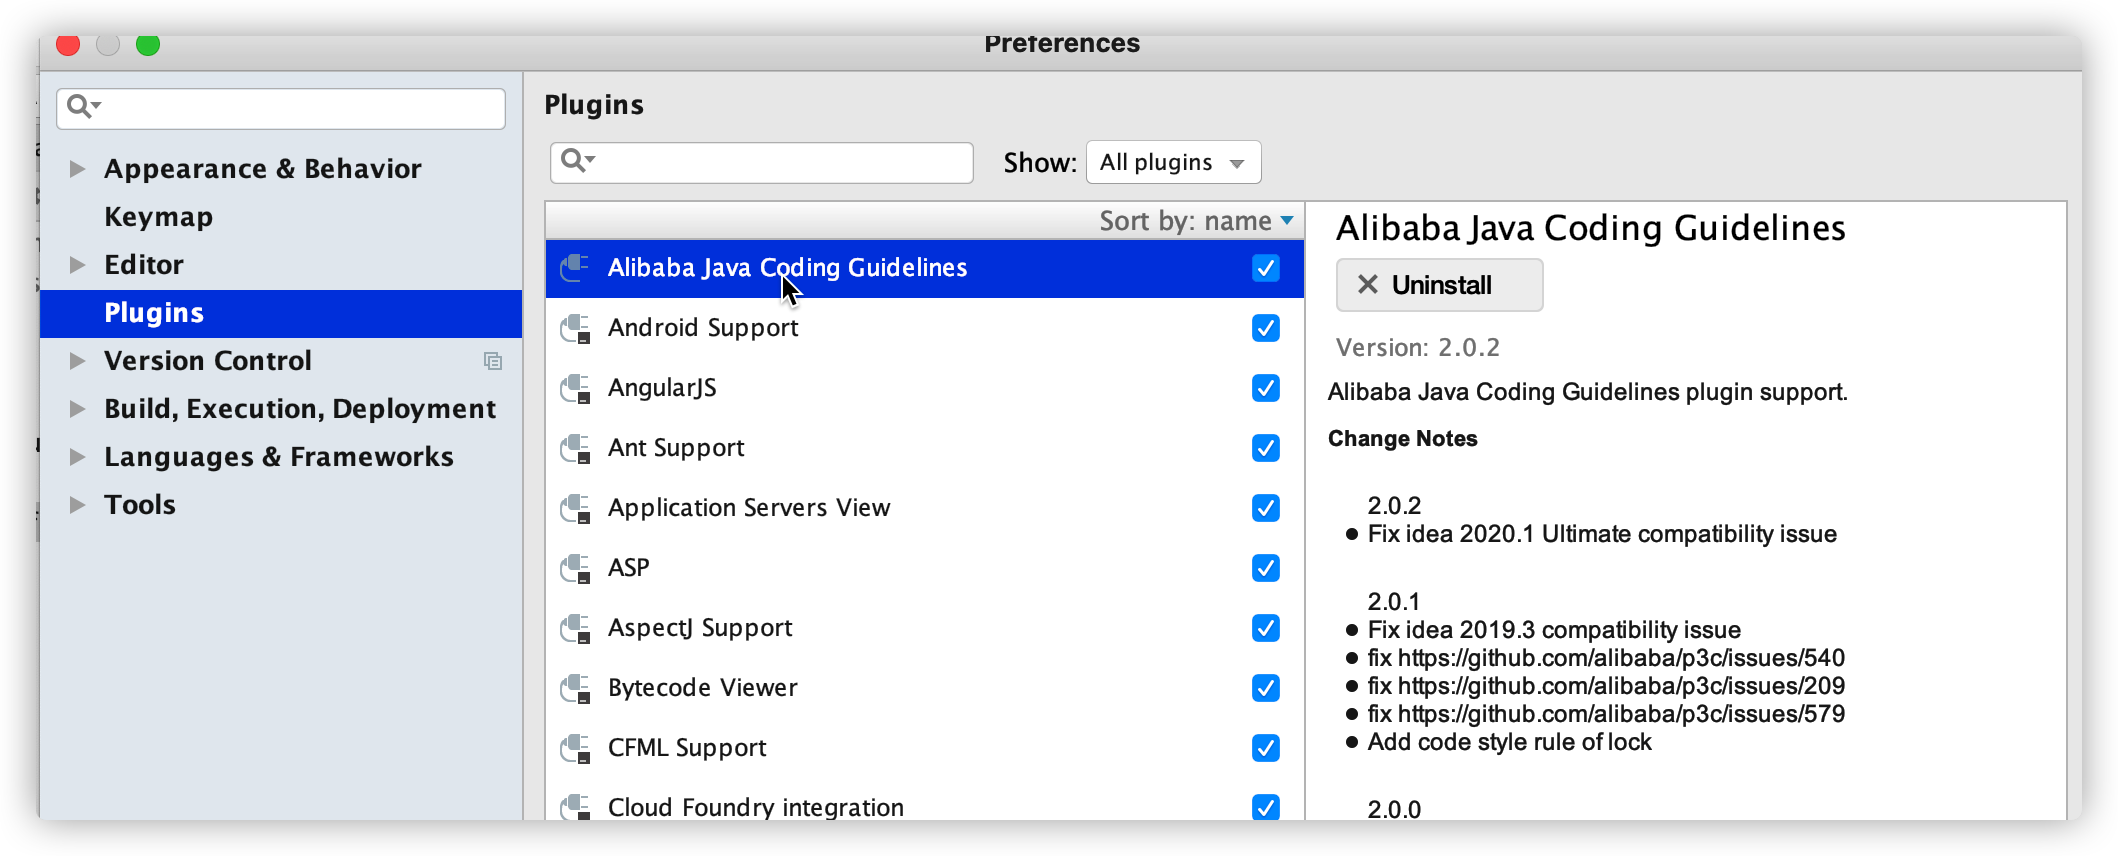Image resolution: width=2118 pixels, height=856 pixels.
Task: Expand the Version Control settings
Action: pyautogui.click(x=77, y=361)
